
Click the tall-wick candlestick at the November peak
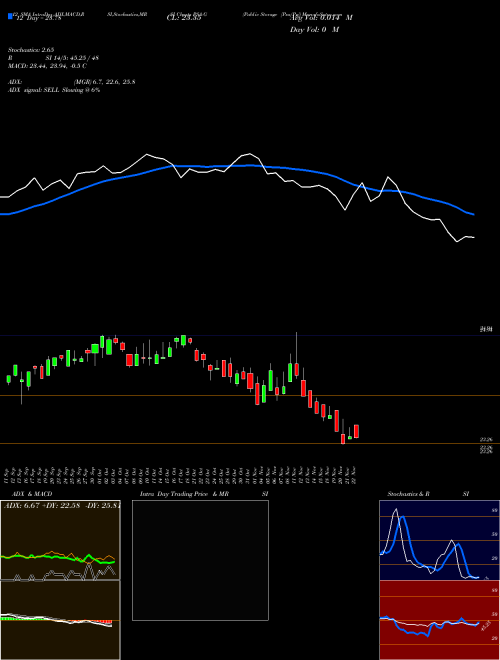coord(296,354)
